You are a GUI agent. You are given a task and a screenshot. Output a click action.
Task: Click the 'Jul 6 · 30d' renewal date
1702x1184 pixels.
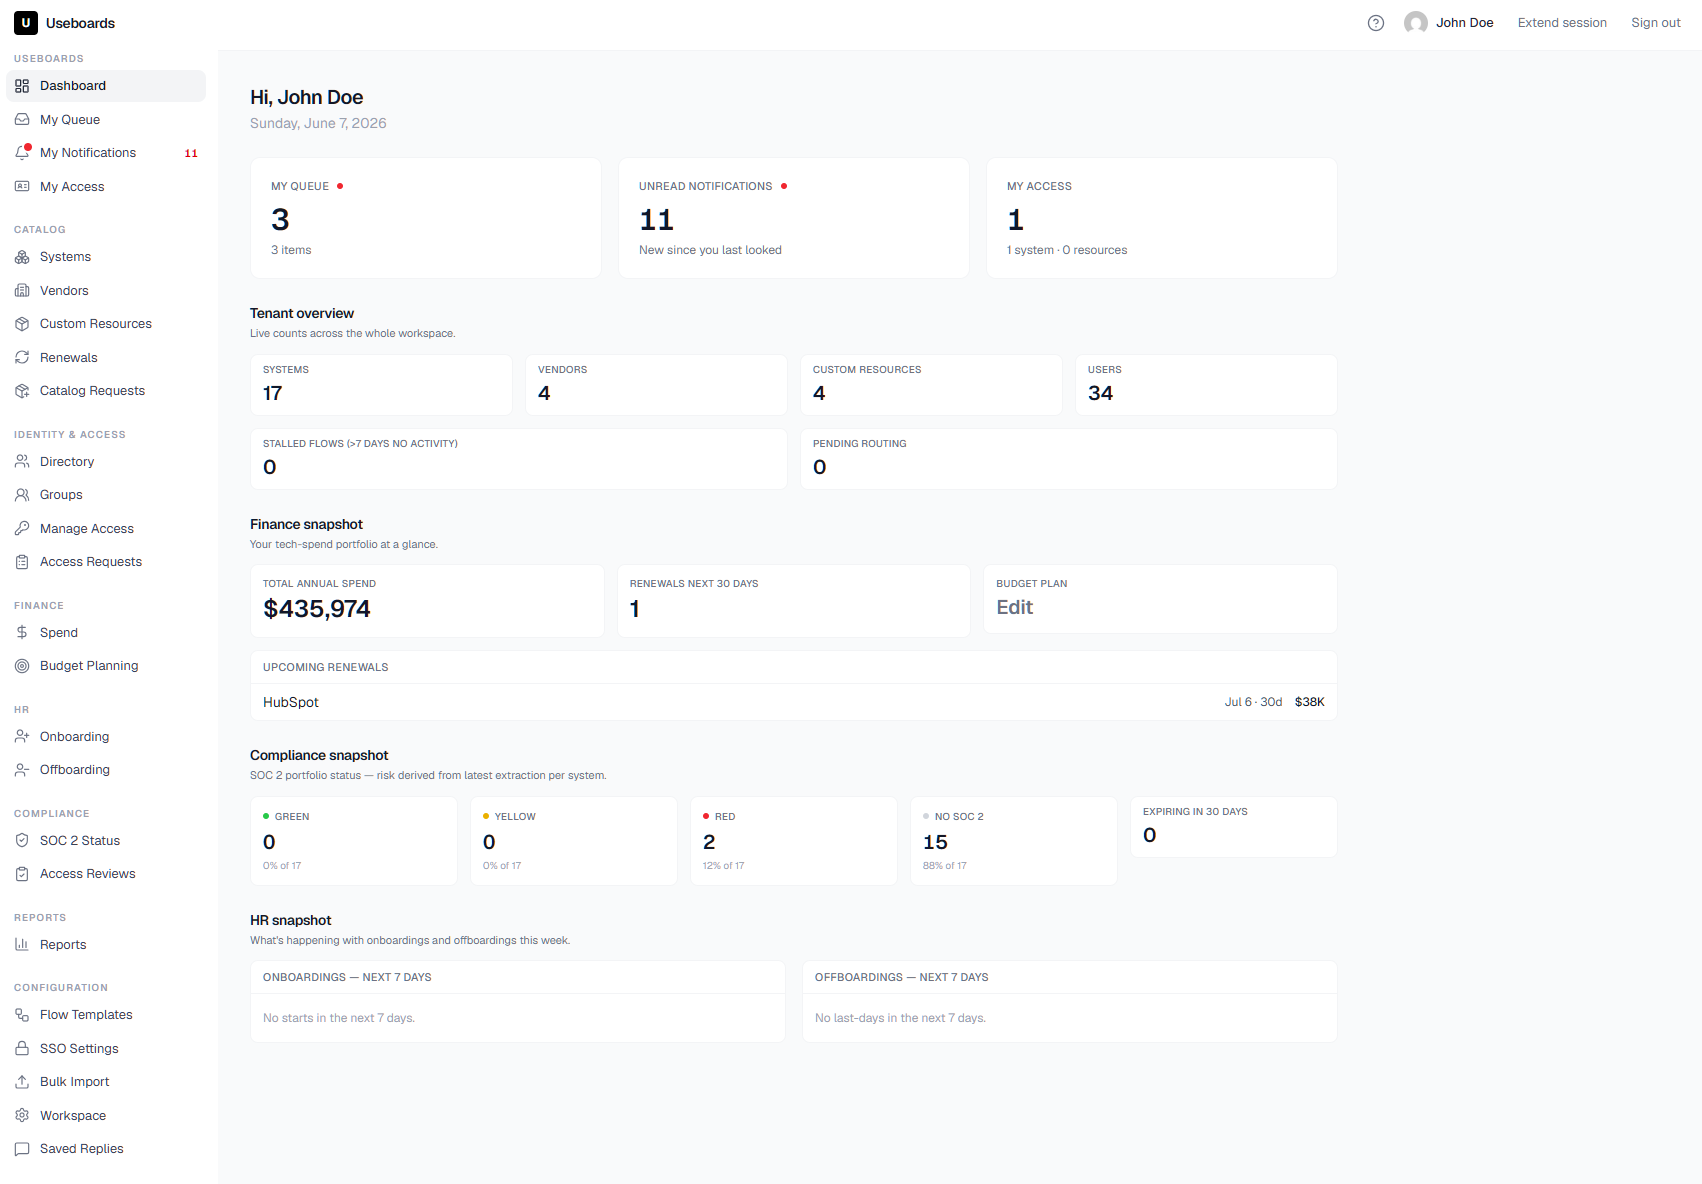click(x=1253, y=702)
